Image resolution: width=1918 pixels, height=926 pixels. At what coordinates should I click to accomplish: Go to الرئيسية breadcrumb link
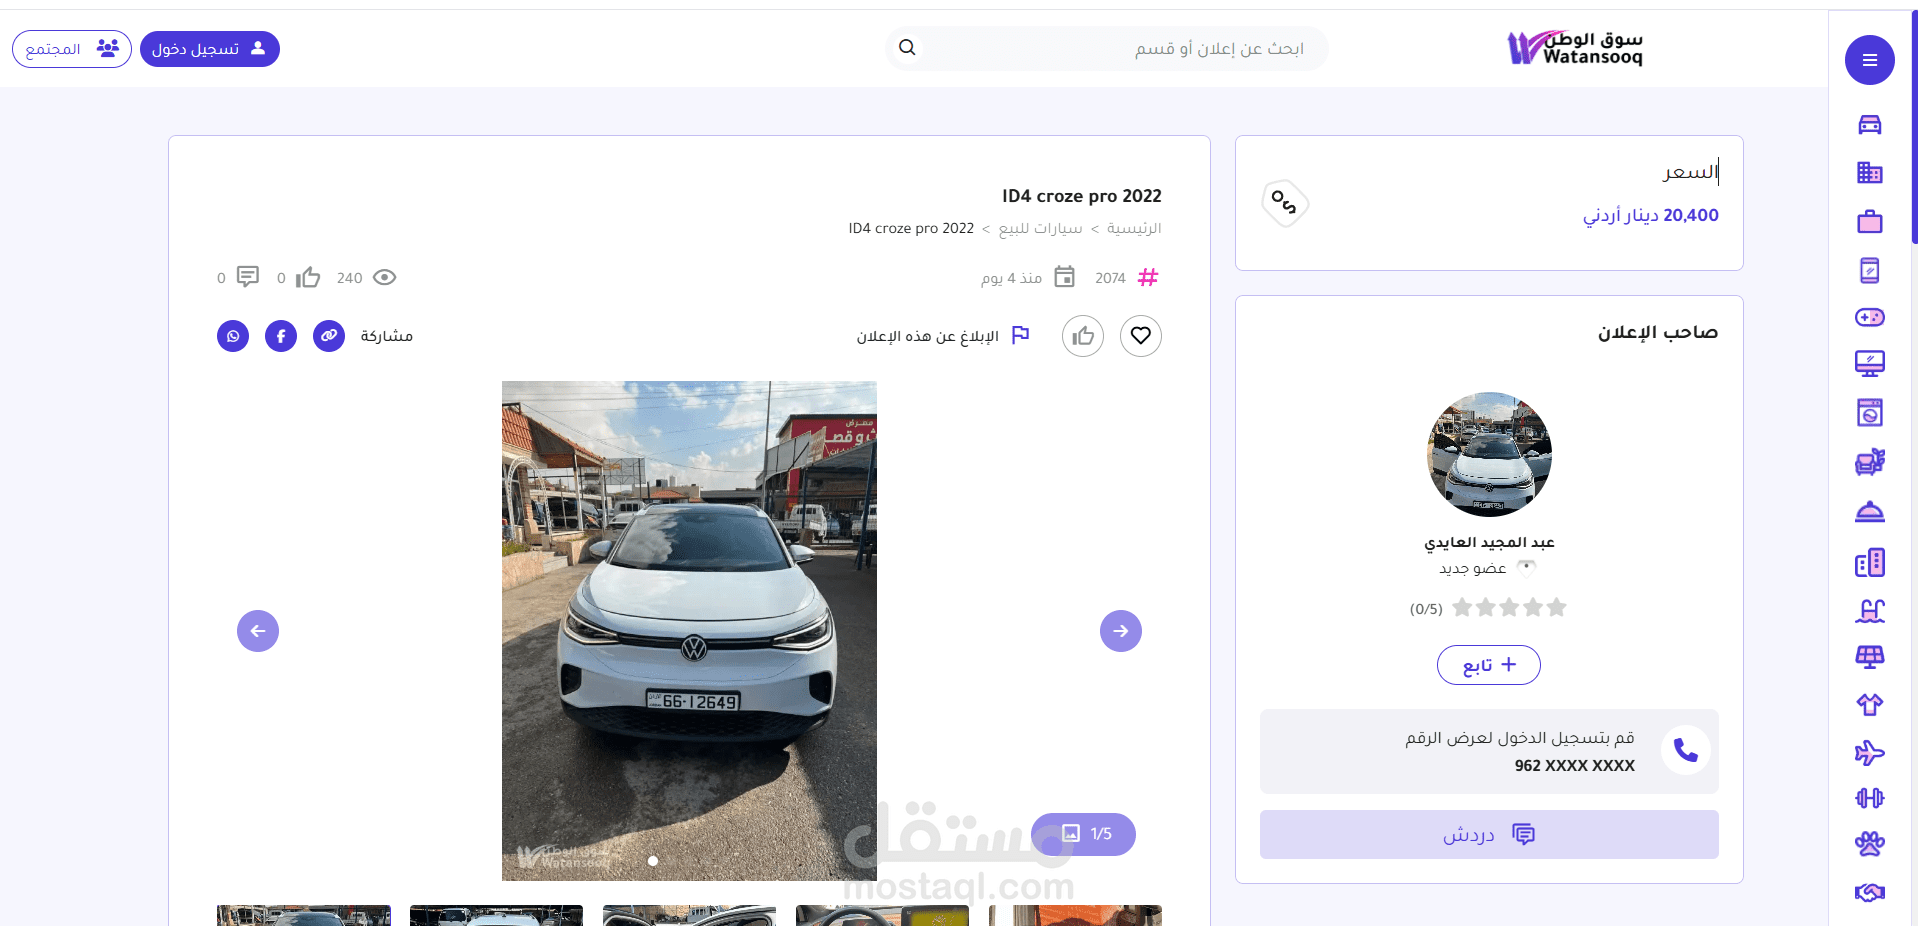pyautogui.click(x=1134, y=228)
